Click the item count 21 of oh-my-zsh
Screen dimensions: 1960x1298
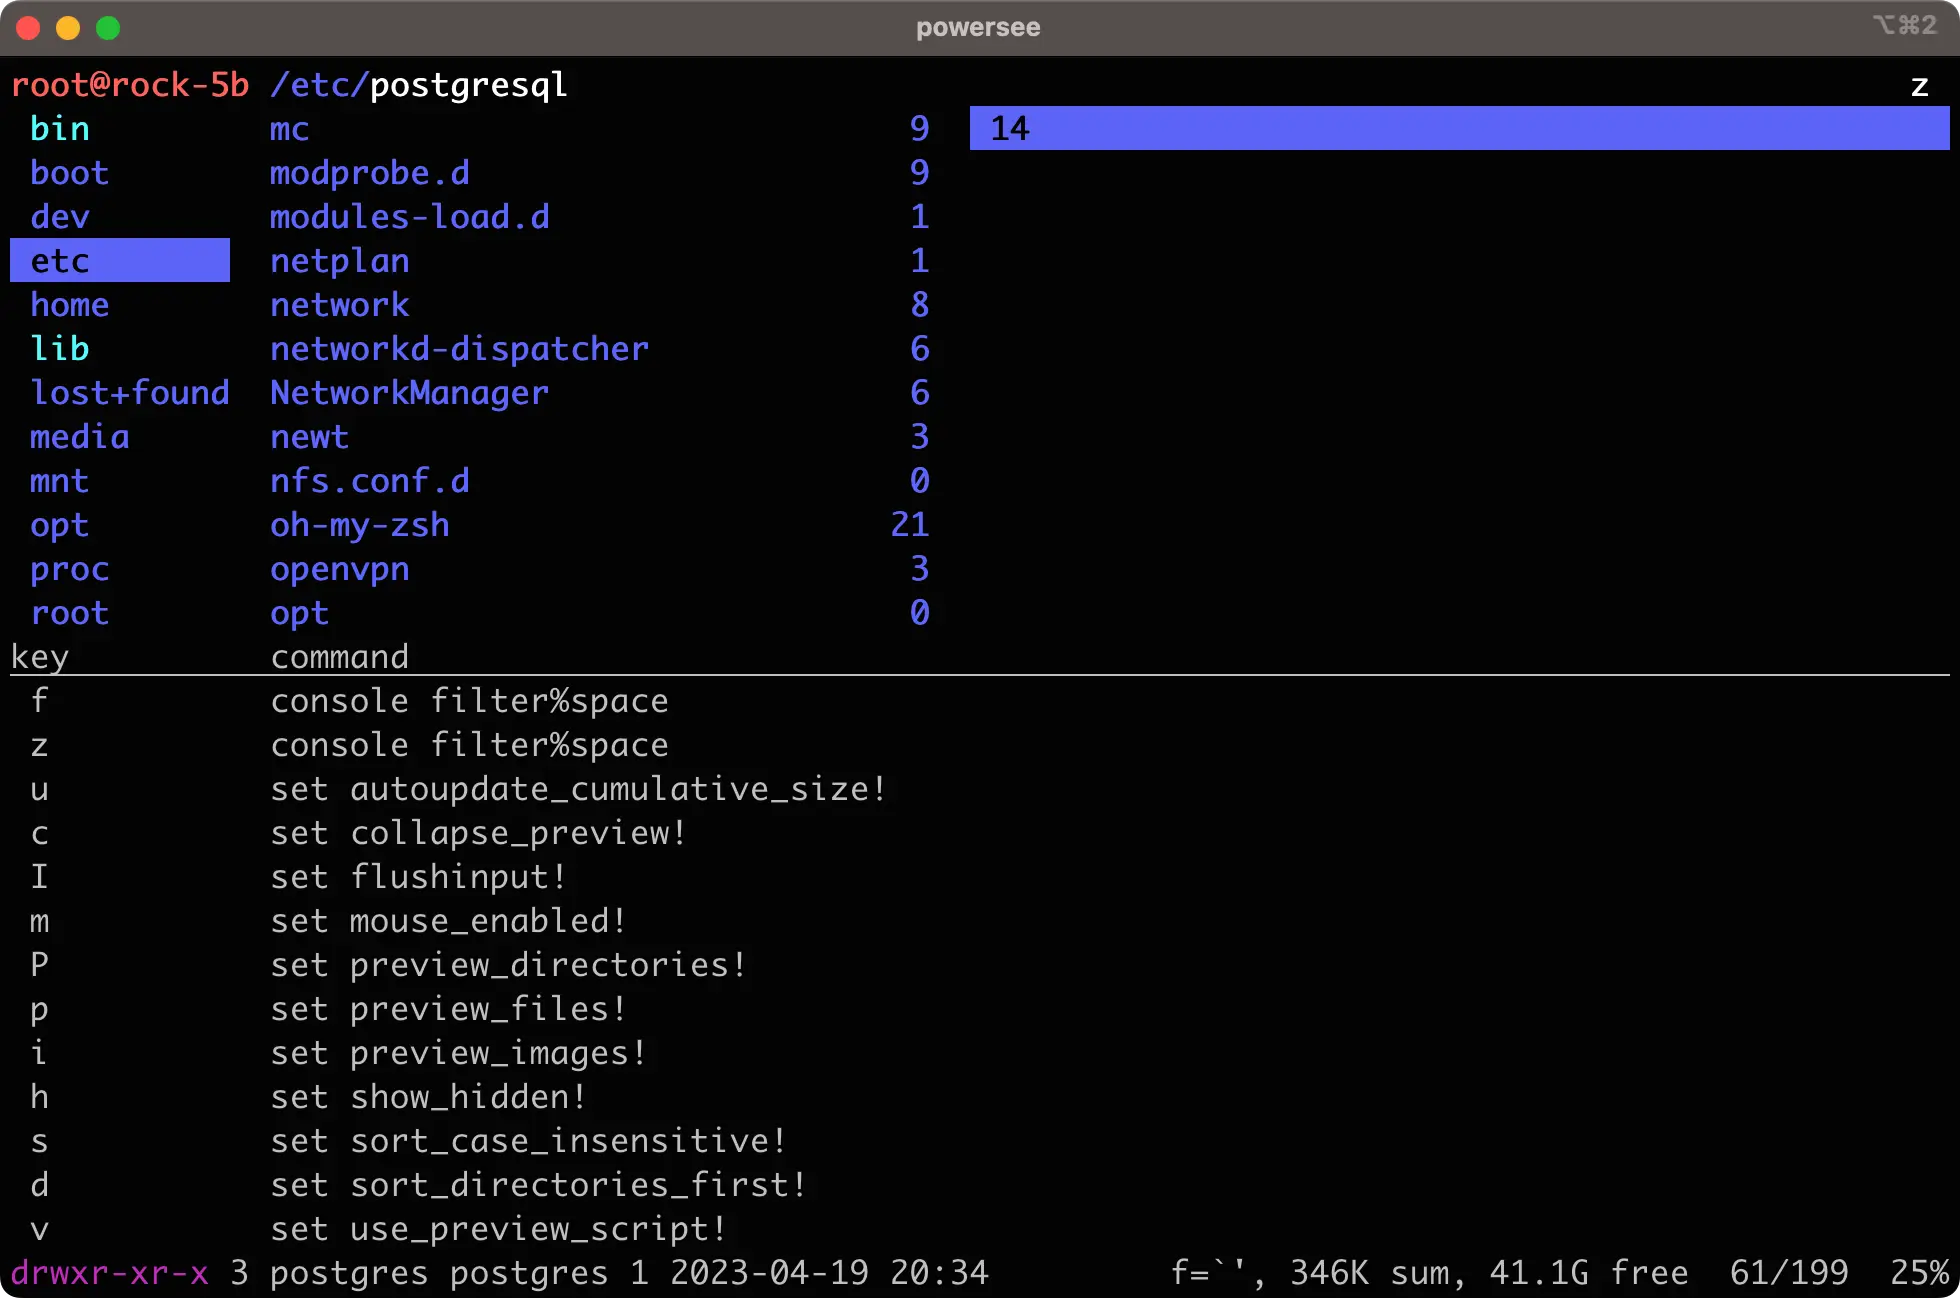coord(910,525)
